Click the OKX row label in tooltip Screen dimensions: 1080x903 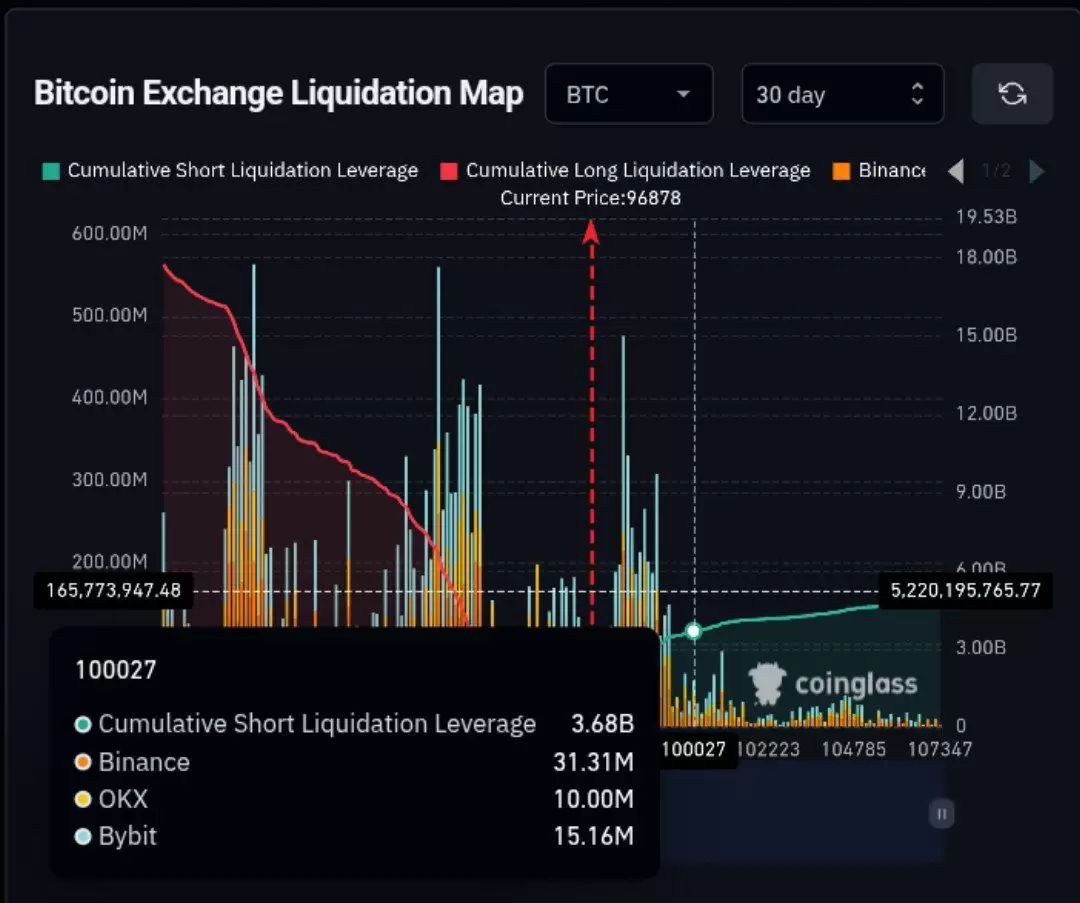(x=123, y=799)
